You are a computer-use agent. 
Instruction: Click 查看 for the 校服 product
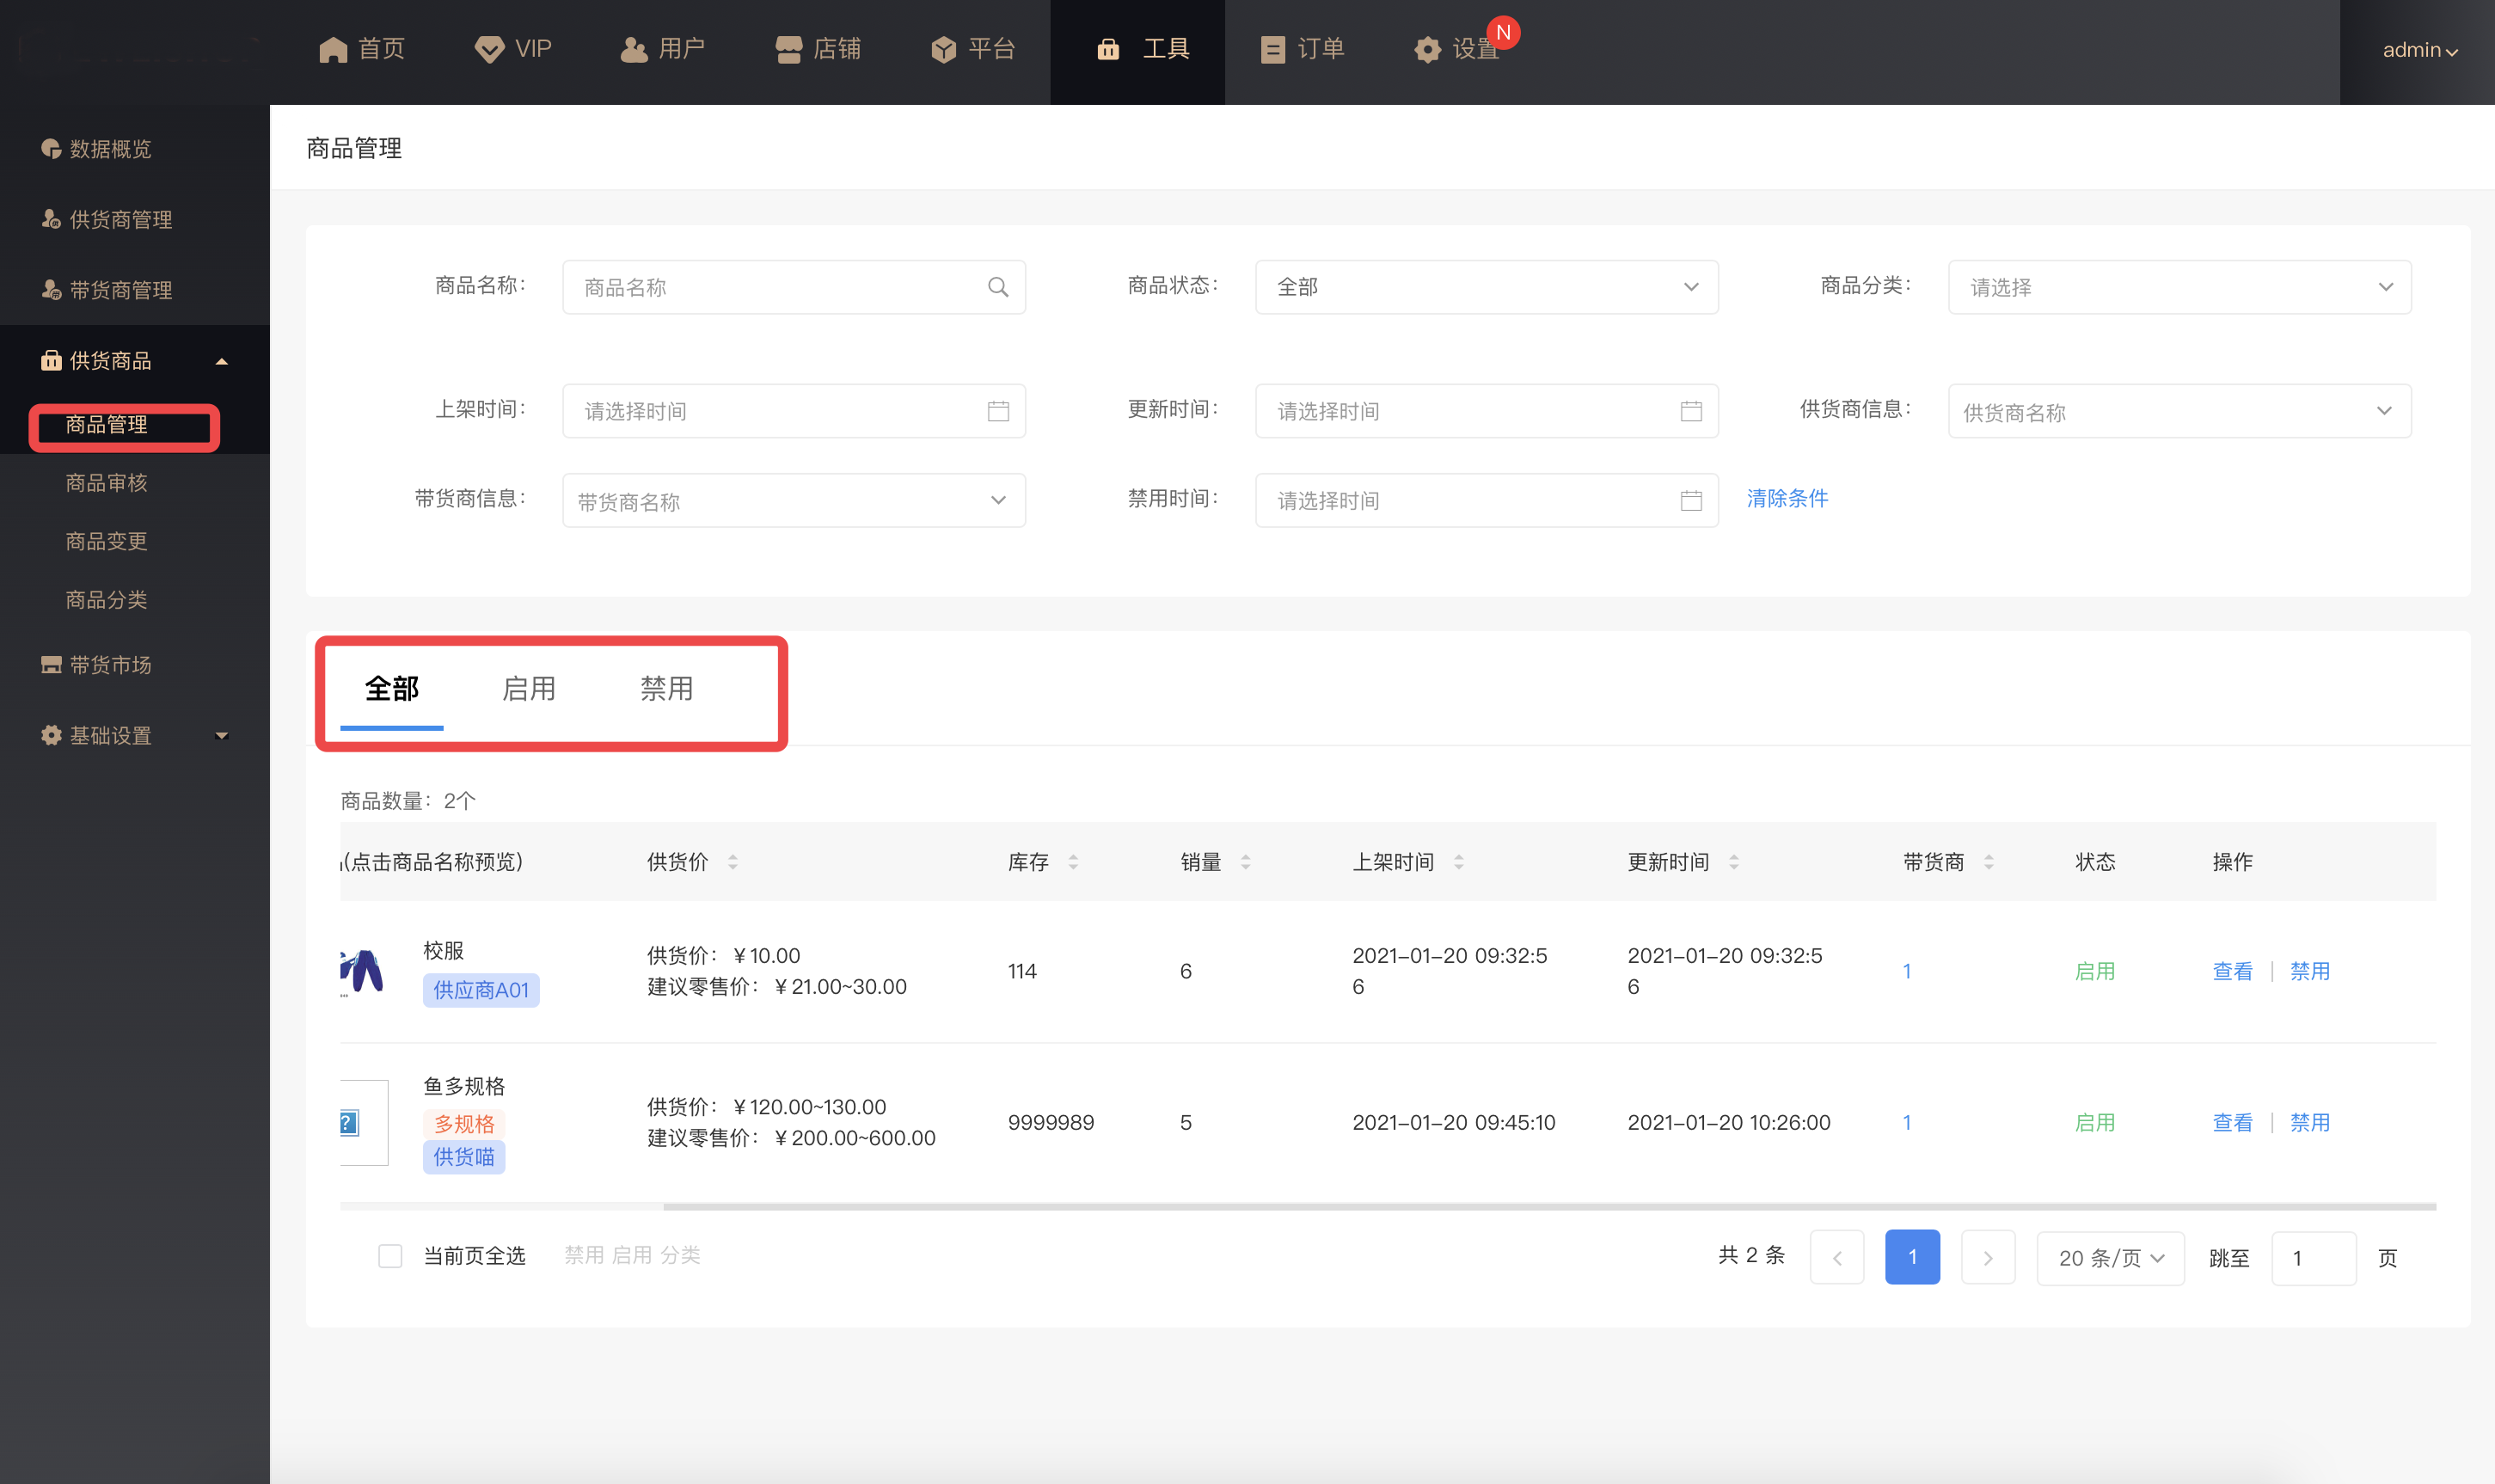point(2231,971)
